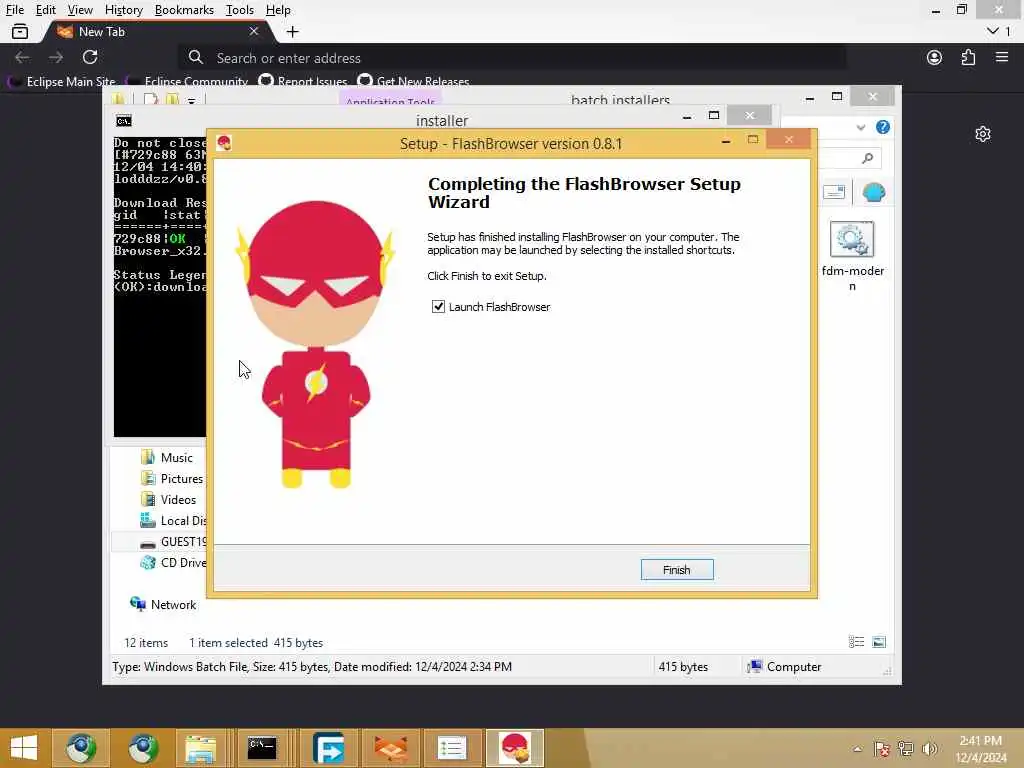1024x768 pixels.
Task: Open the Windows Start button
Action: pos(24,748)
